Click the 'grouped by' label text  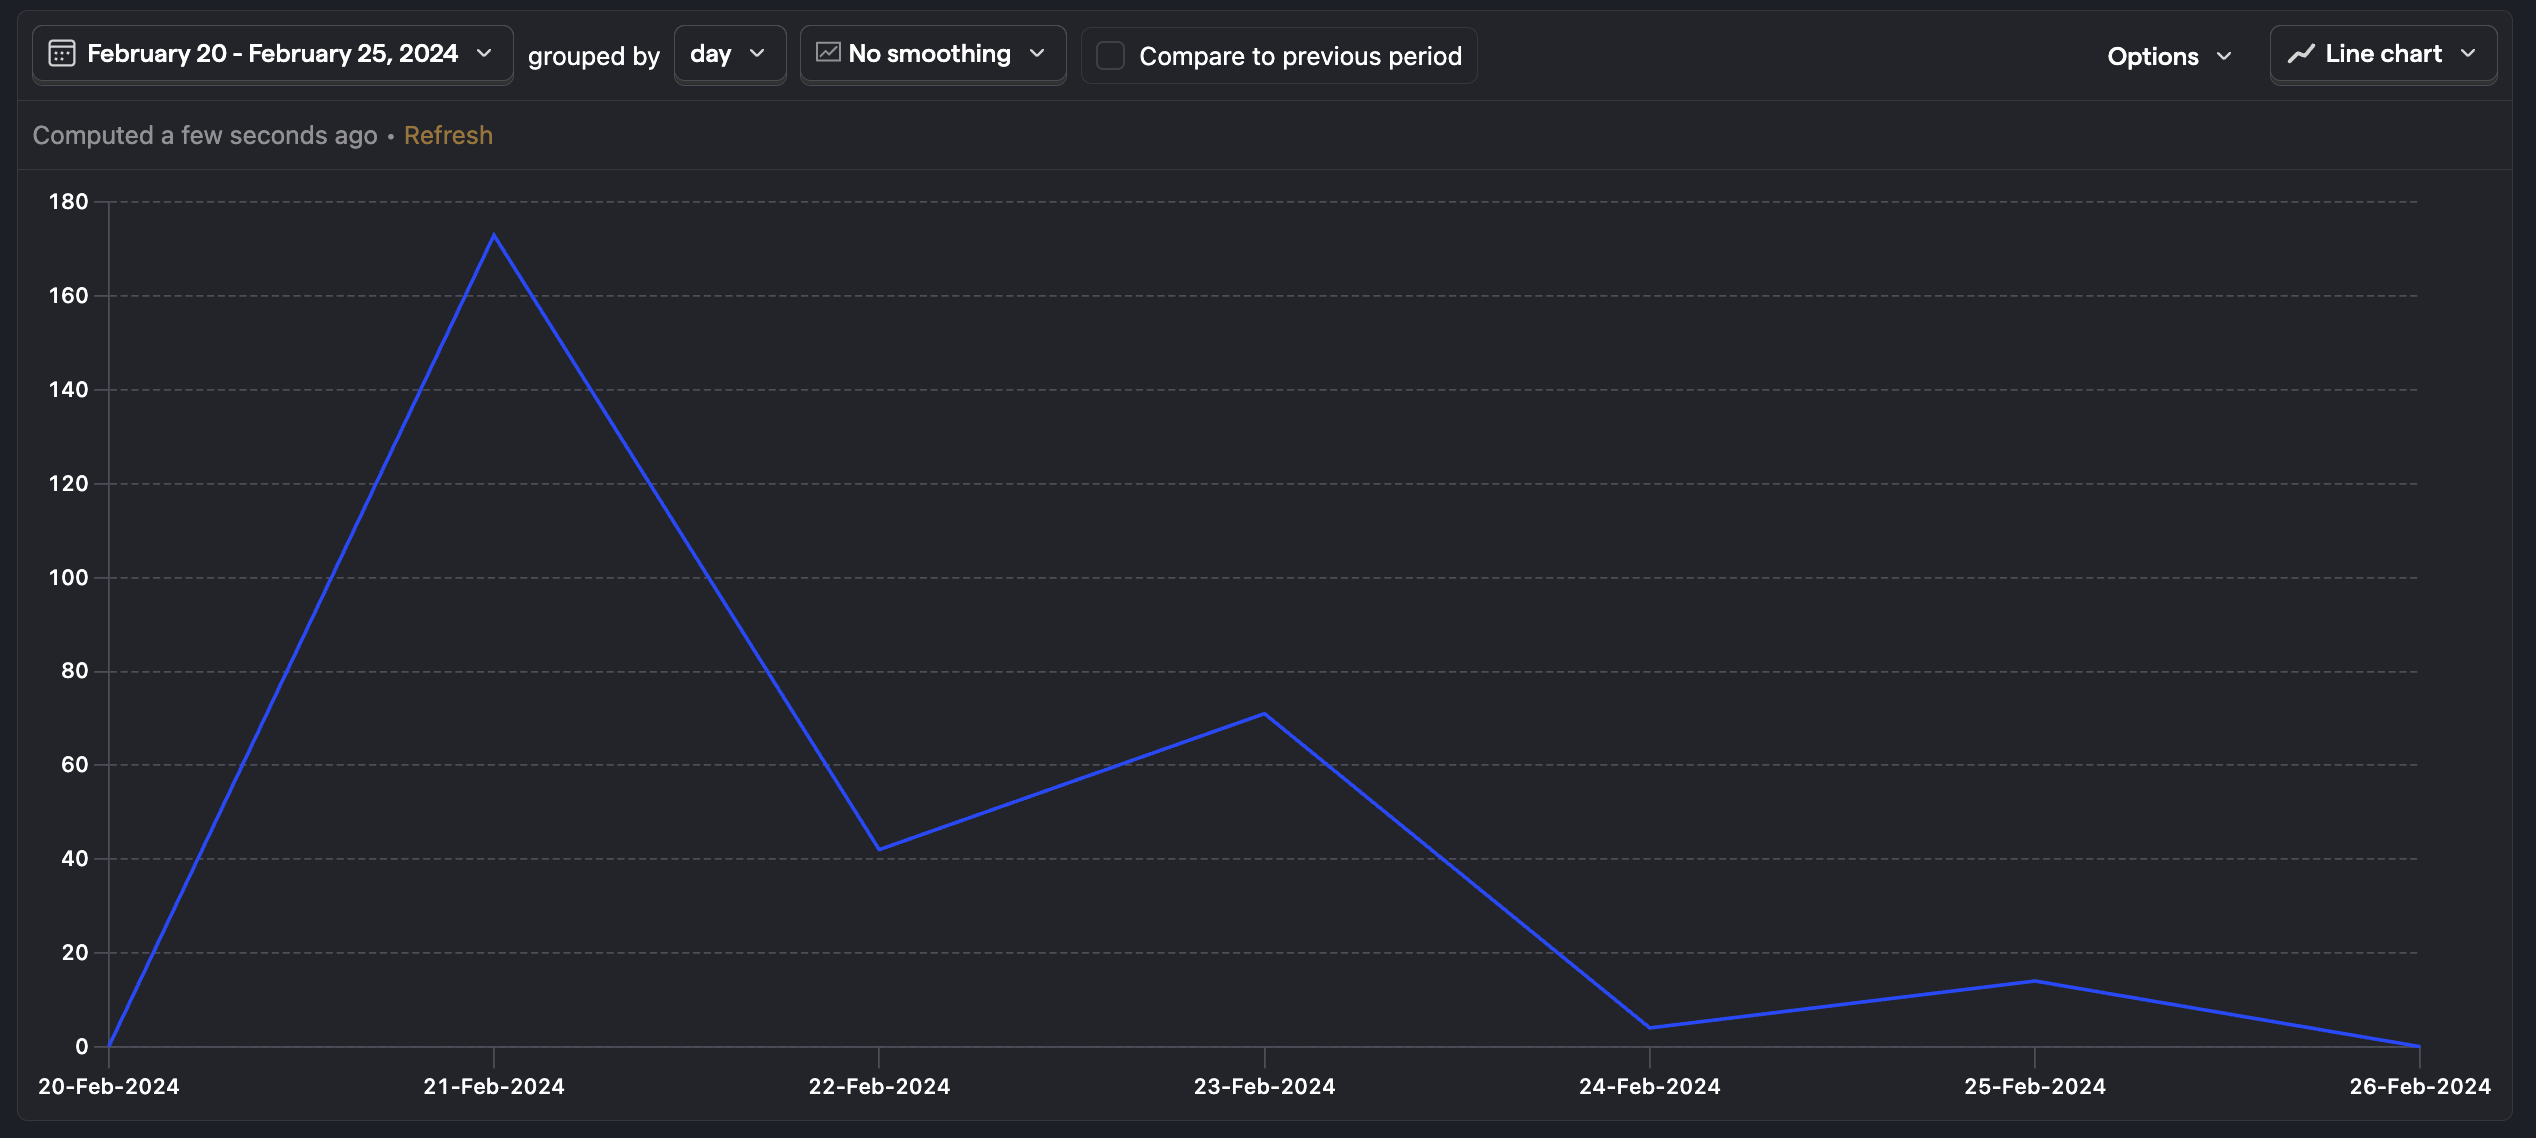point(594,57)
